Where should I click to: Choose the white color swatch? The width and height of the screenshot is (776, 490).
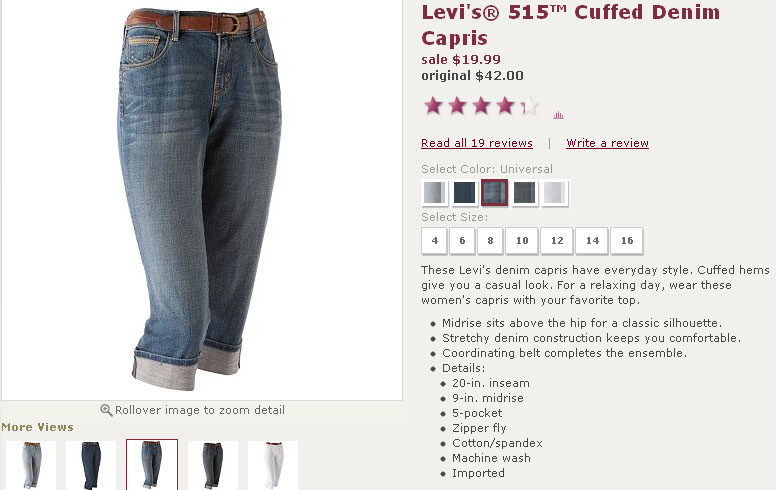pos(555,192)
